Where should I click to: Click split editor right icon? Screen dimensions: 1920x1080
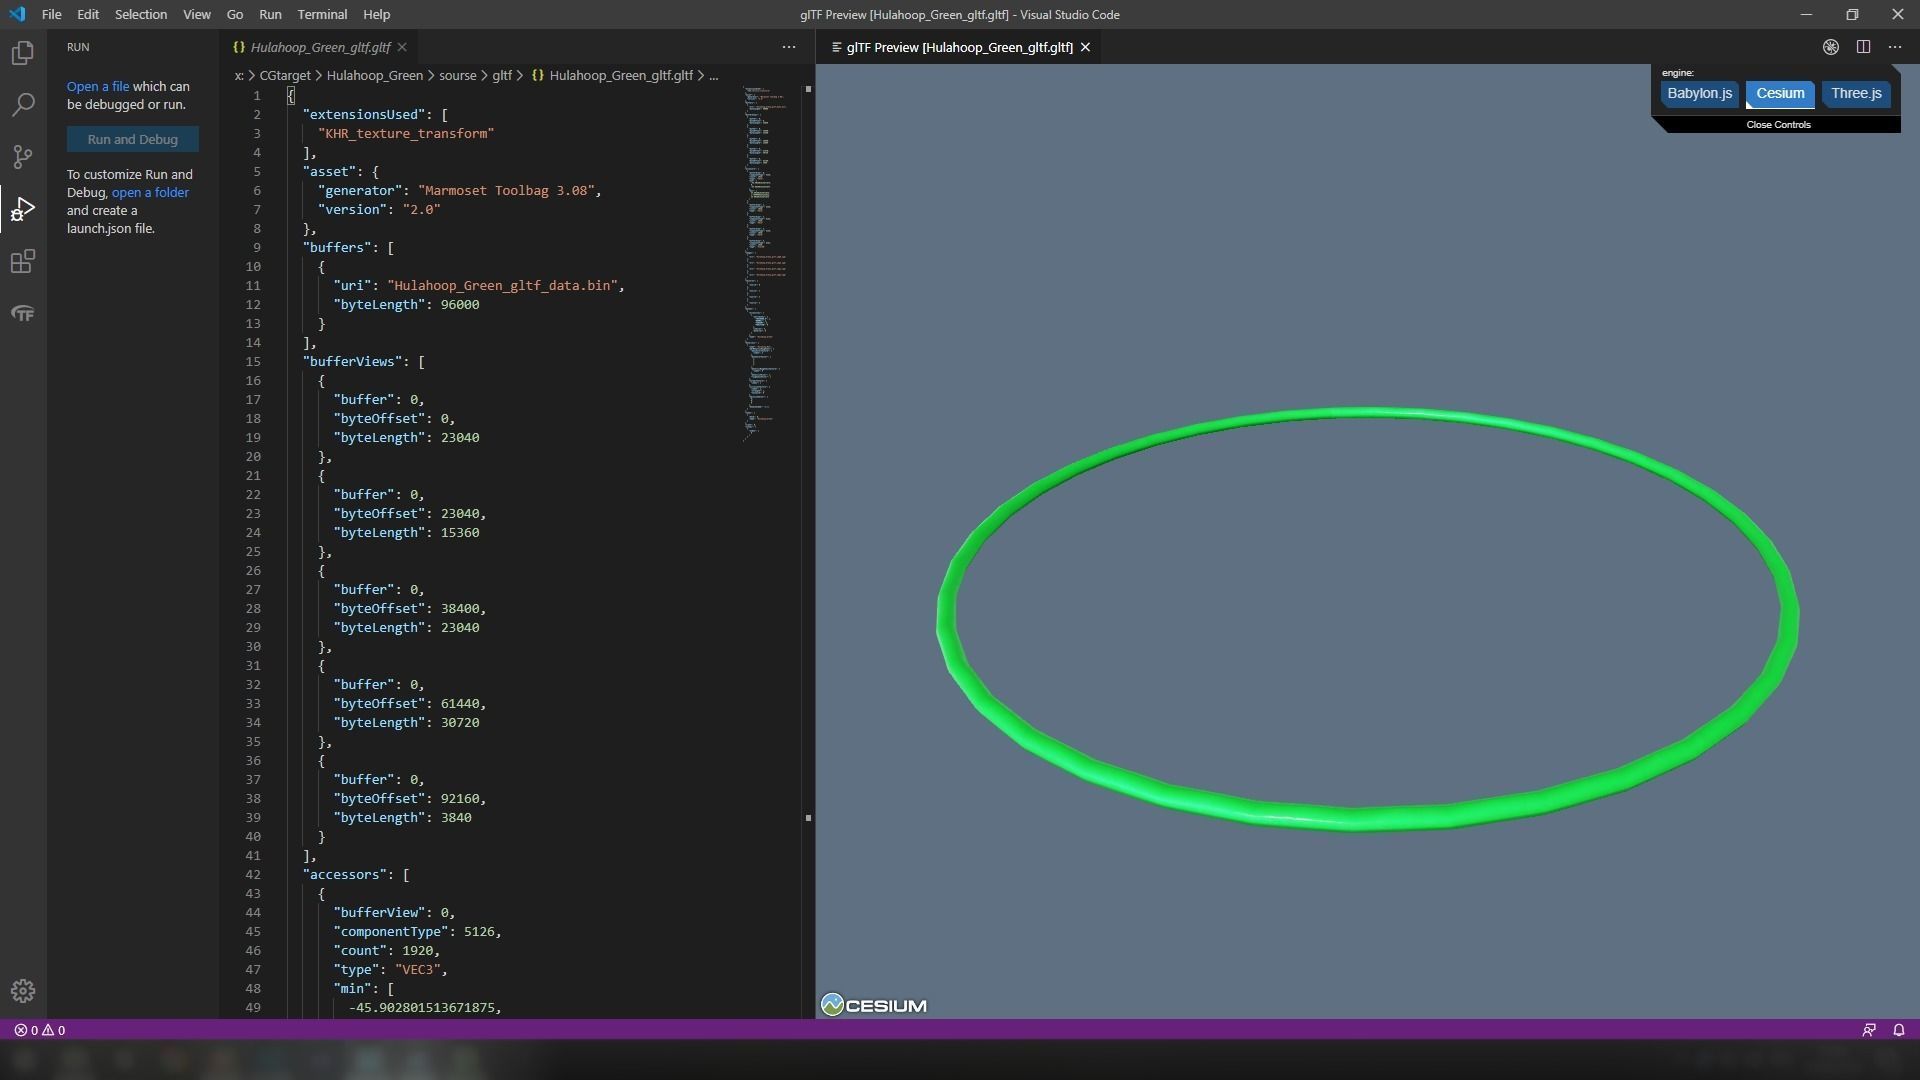tap(1863, 47)
